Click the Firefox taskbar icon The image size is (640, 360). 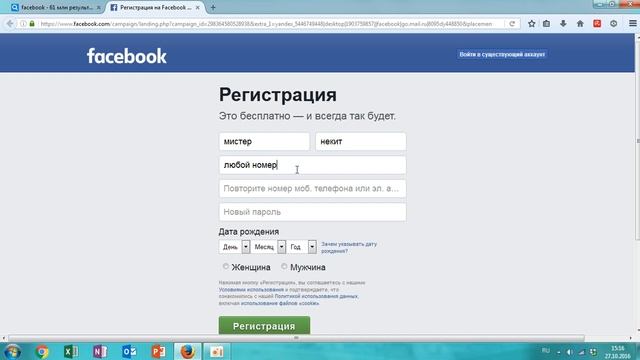(188, 351)
